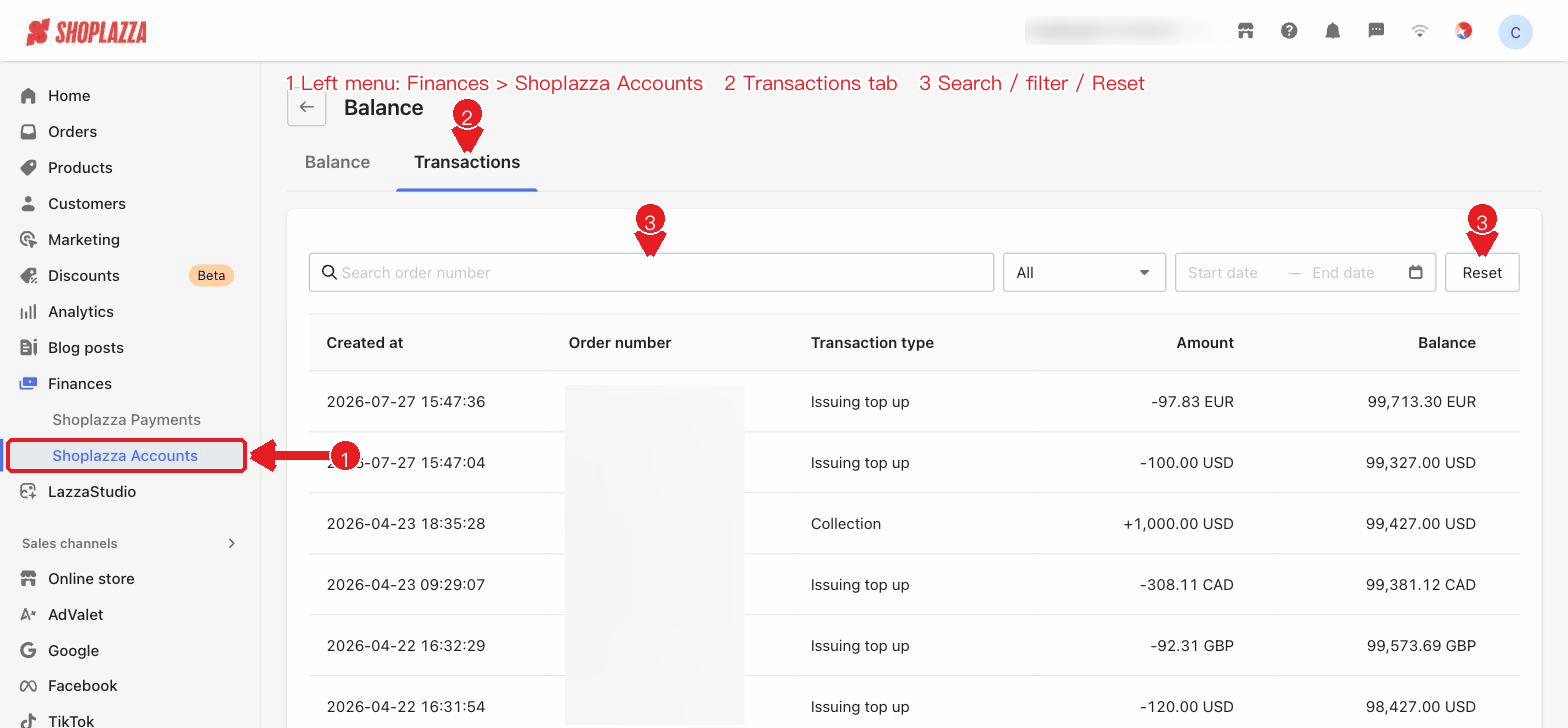Click the search magnifier icon
Image resolution: width=1568 pixels, height=728 pixels.
click(x=329, y=273)
